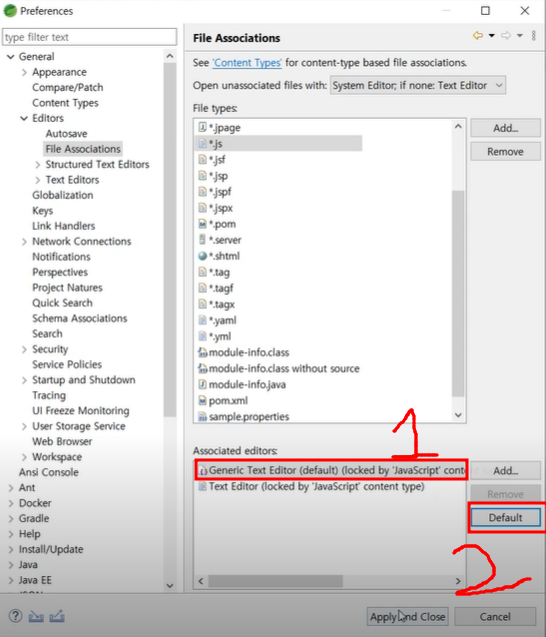Select the Text Editor entry icon
546x637 pixels.
[x=202, y=486]
